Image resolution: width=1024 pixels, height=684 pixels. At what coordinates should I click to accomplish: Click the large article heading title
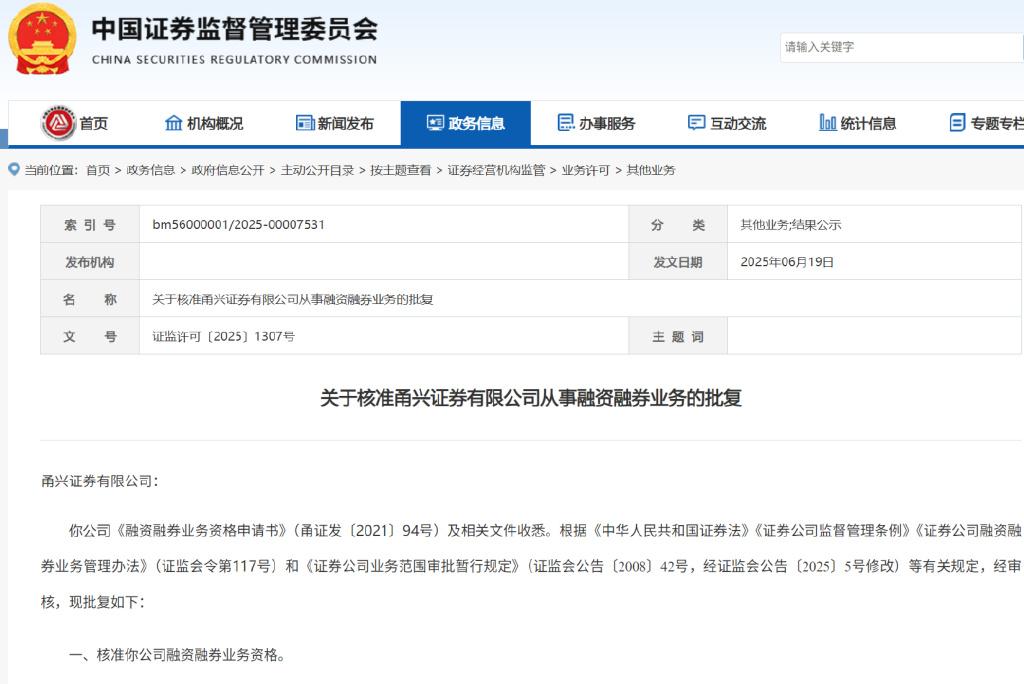(531, 398)
